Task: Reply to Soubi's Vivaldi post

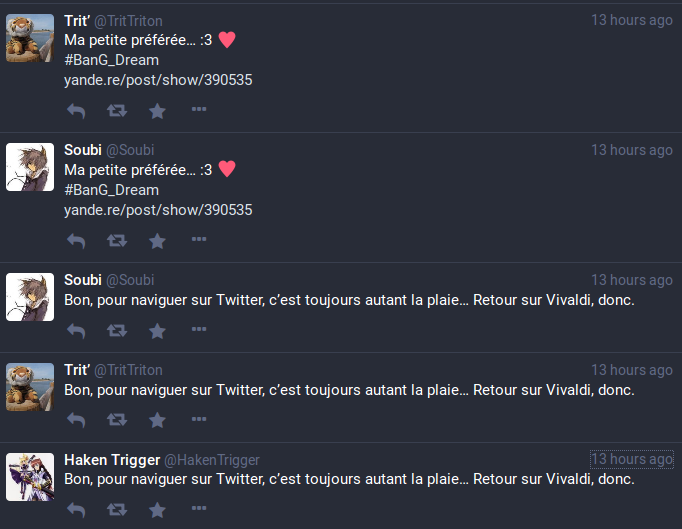Action: click(x=76, y=331)
